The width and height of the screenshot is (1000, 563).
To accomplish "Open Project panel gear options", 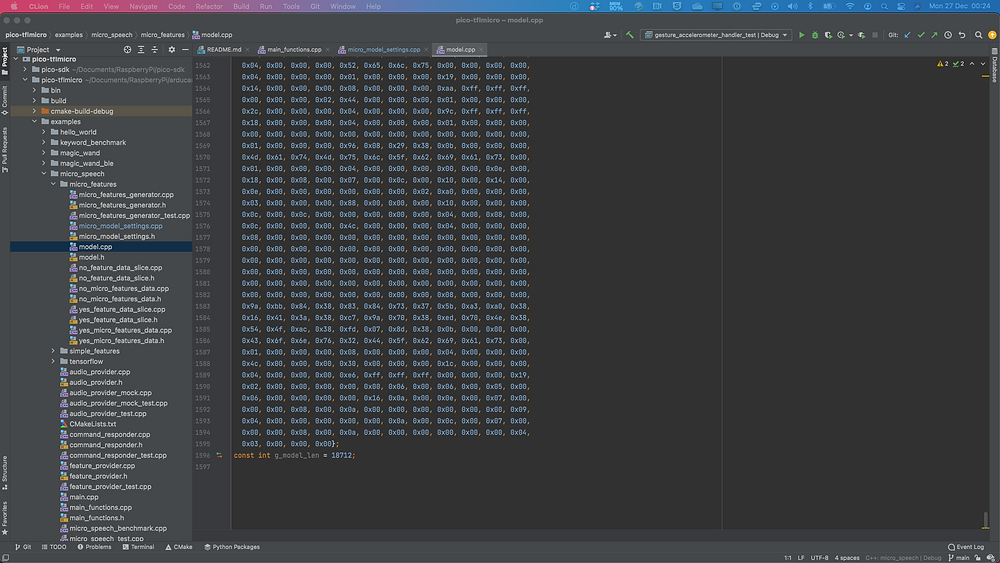I will click(172, 50).
